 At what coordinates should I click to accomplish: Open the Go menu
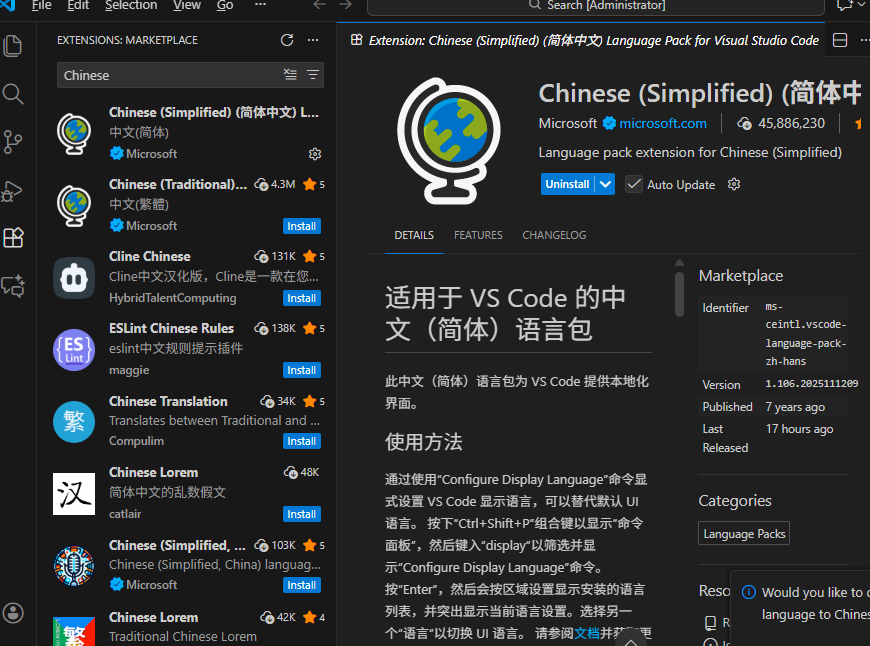(x=225, y=5)
